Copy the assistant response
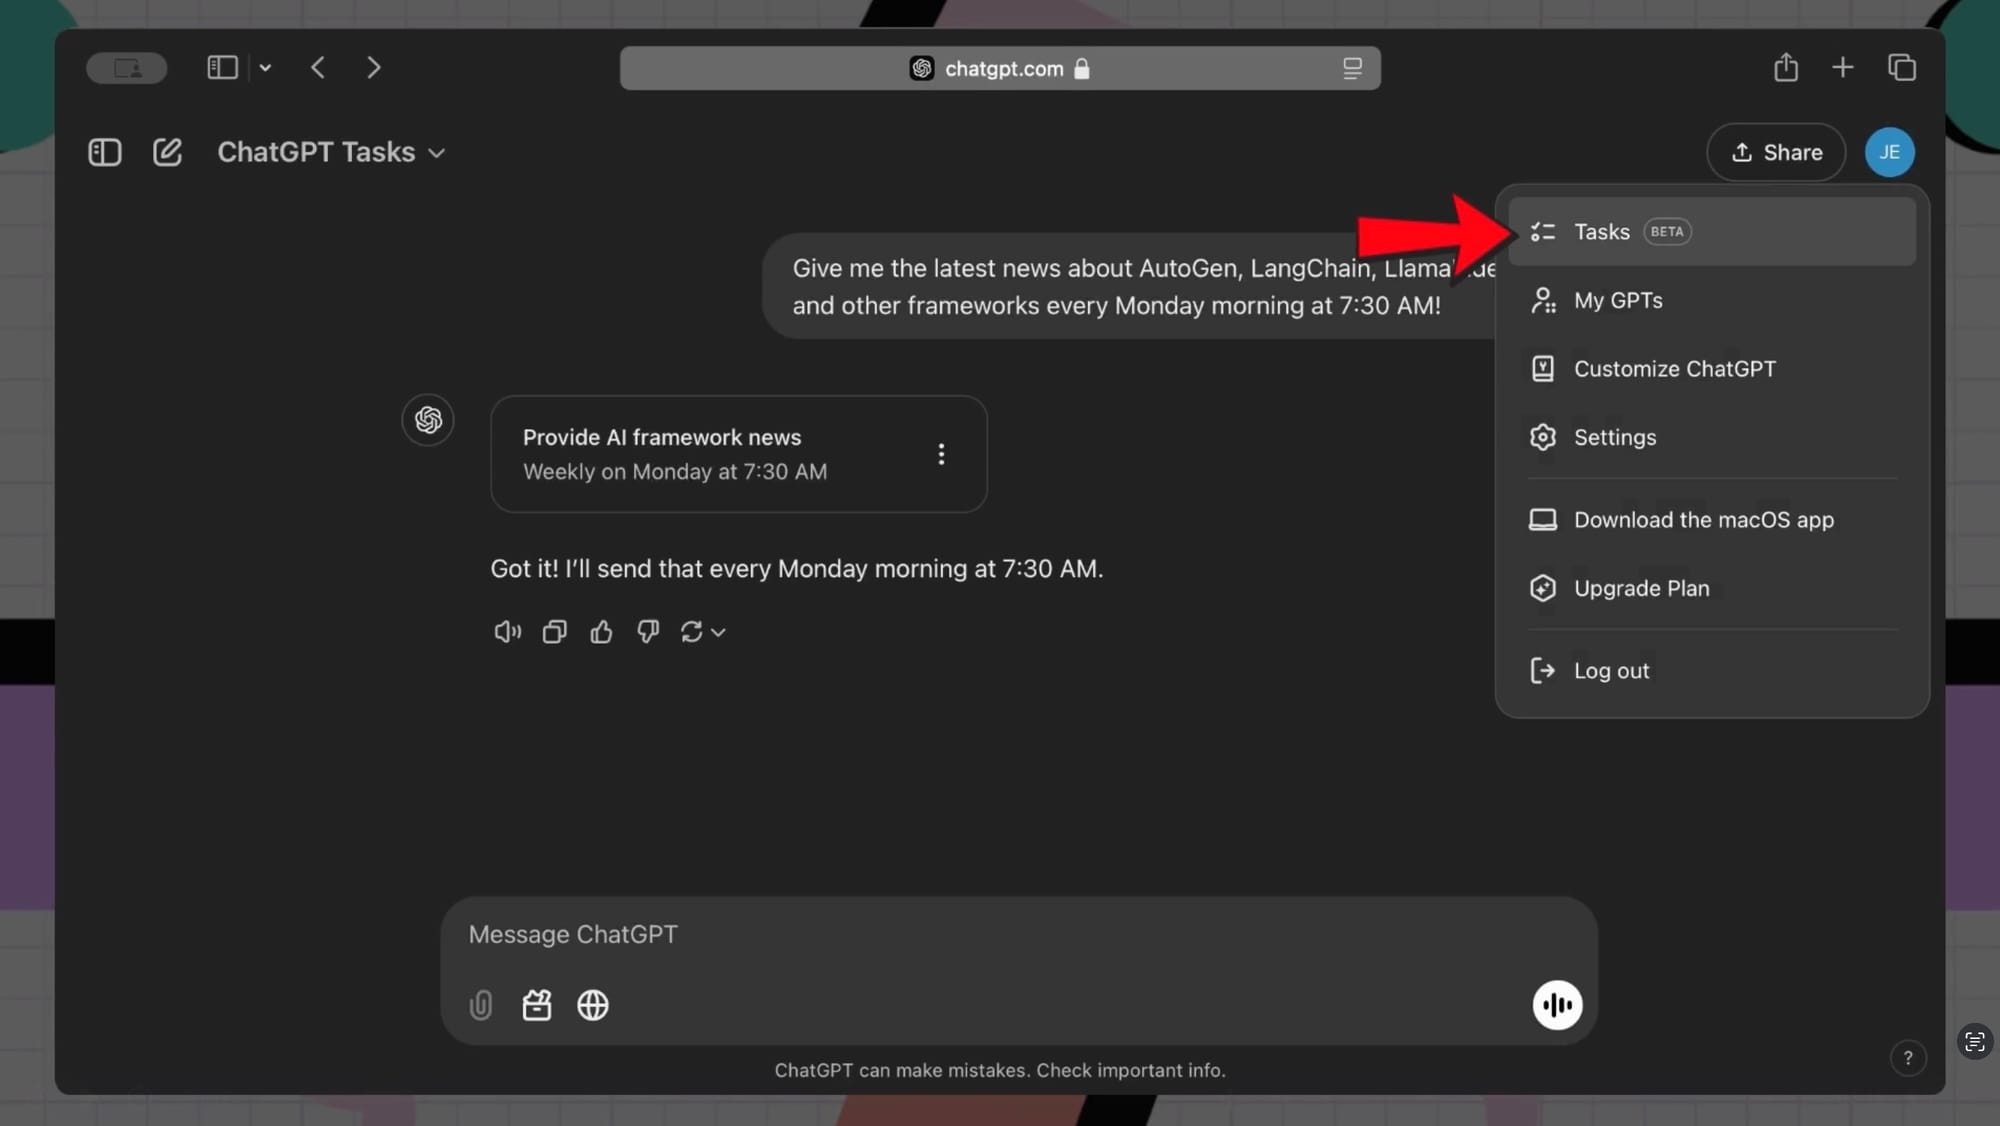Screen dimensions: 2000x1126 (554, 632)
